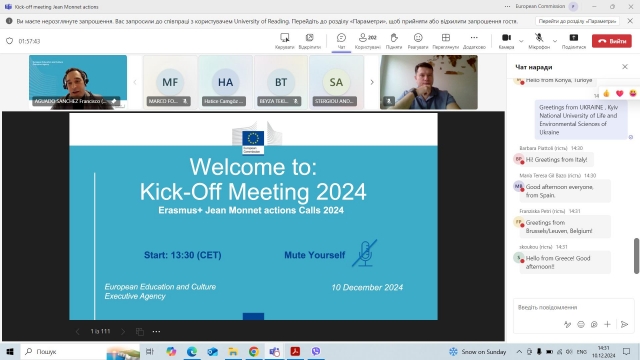
Task: Click the chat panel scrollbar
Action: 636,256
